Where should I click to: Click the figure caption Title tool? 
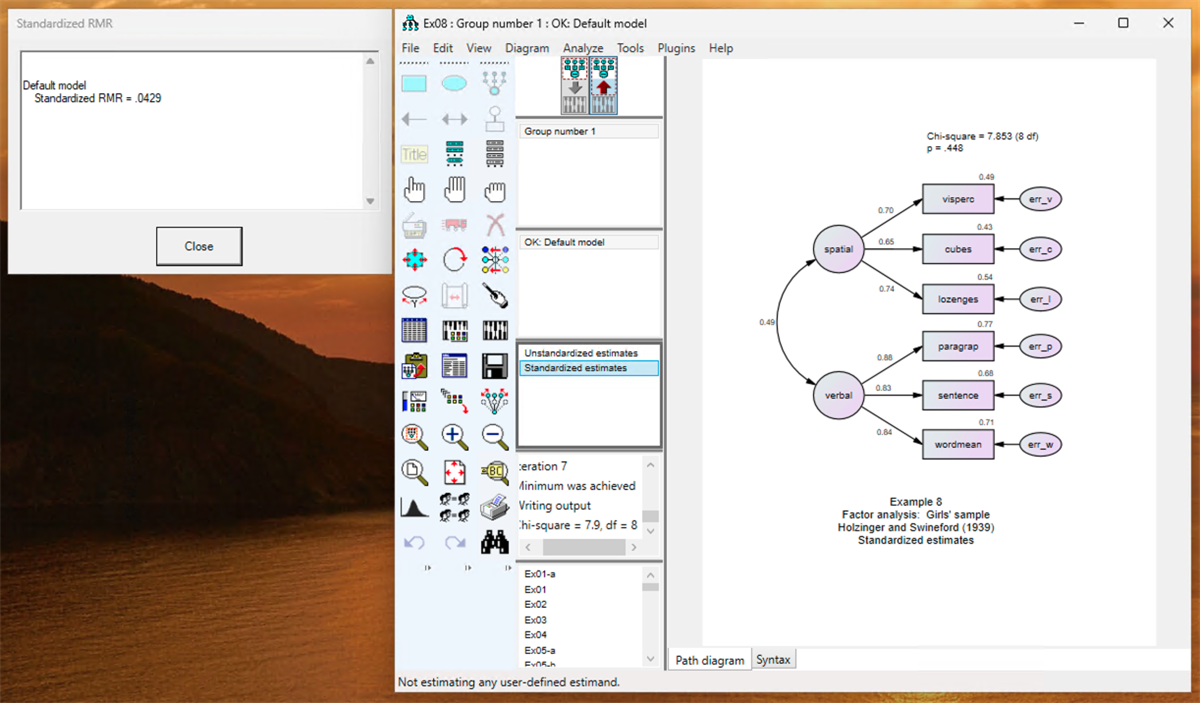414,154
